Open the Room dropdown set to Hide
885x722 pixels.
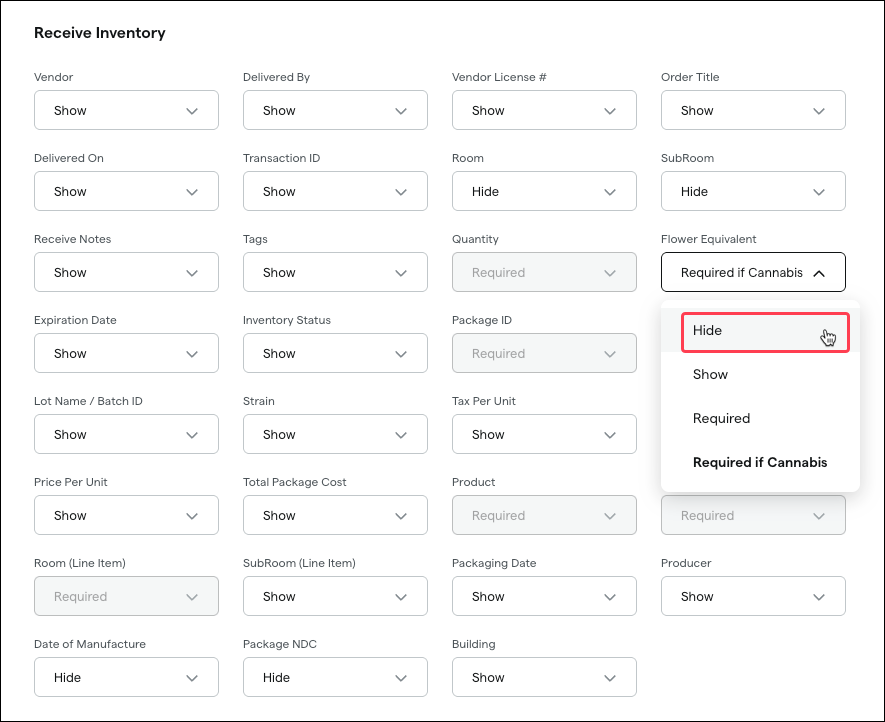tap(544, 191)
